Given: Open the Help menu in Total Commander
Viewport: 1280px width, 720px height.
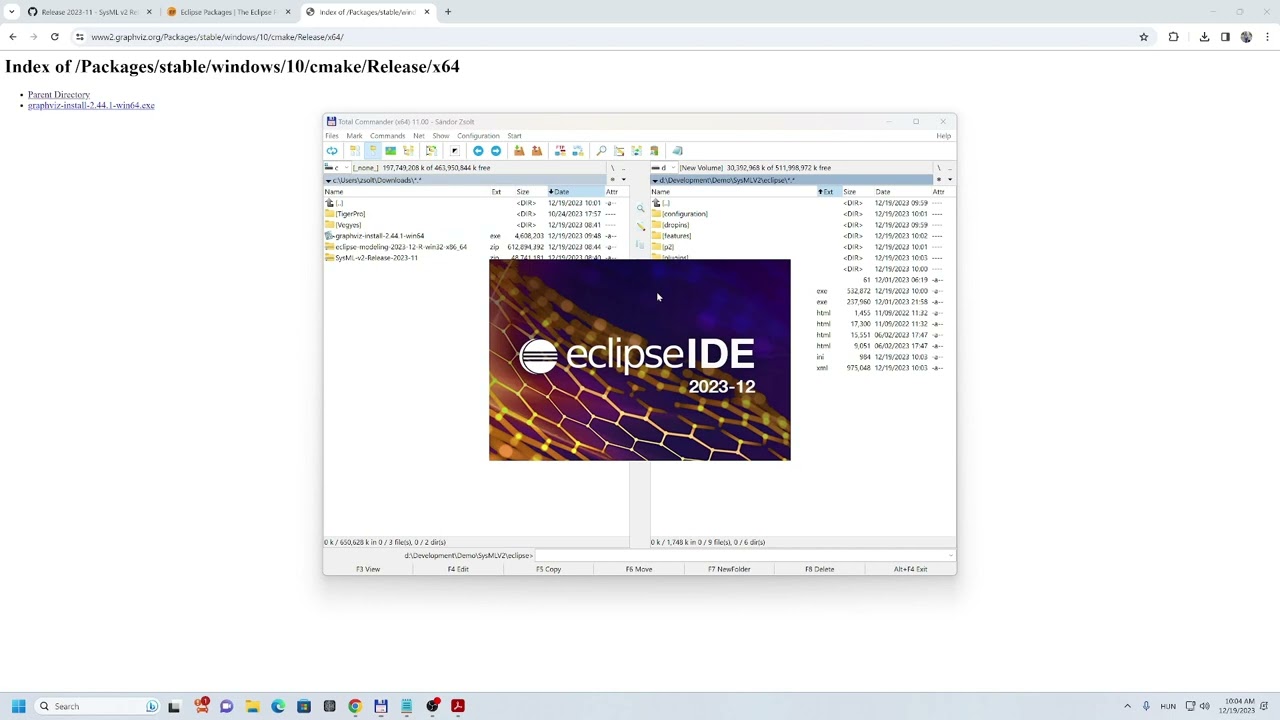Looking at the screenshot, I should (x=944, y=136).
